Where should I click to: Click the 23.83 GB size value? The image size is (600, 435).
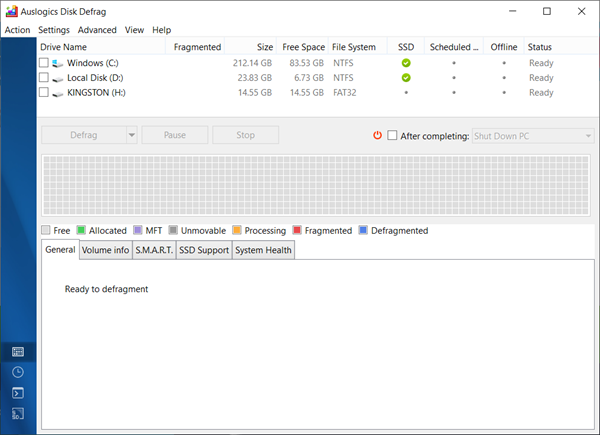tap(255, 78)
